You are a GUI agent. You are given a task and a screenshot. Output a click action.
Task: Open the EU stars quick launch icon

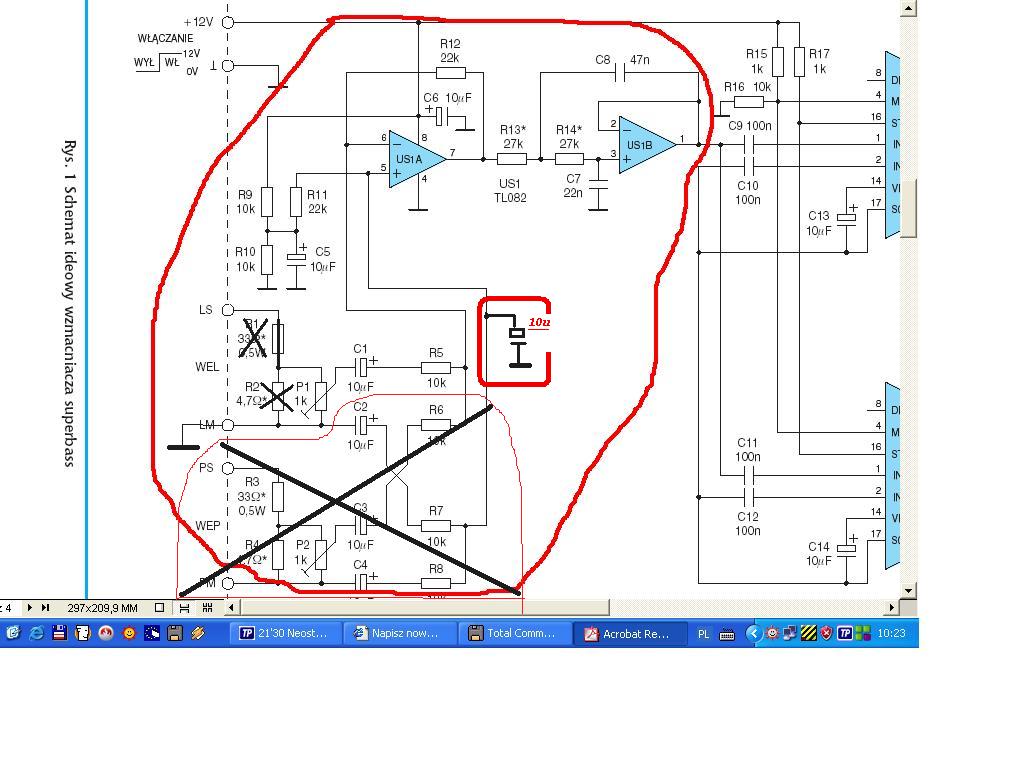coord(152,632)
